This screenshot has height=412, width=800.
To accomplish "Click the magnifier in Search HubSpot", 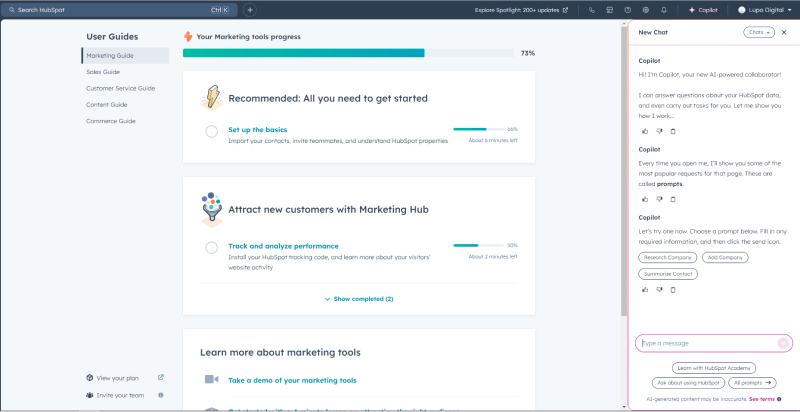I will pyautogui.click(x=12, y=10).
